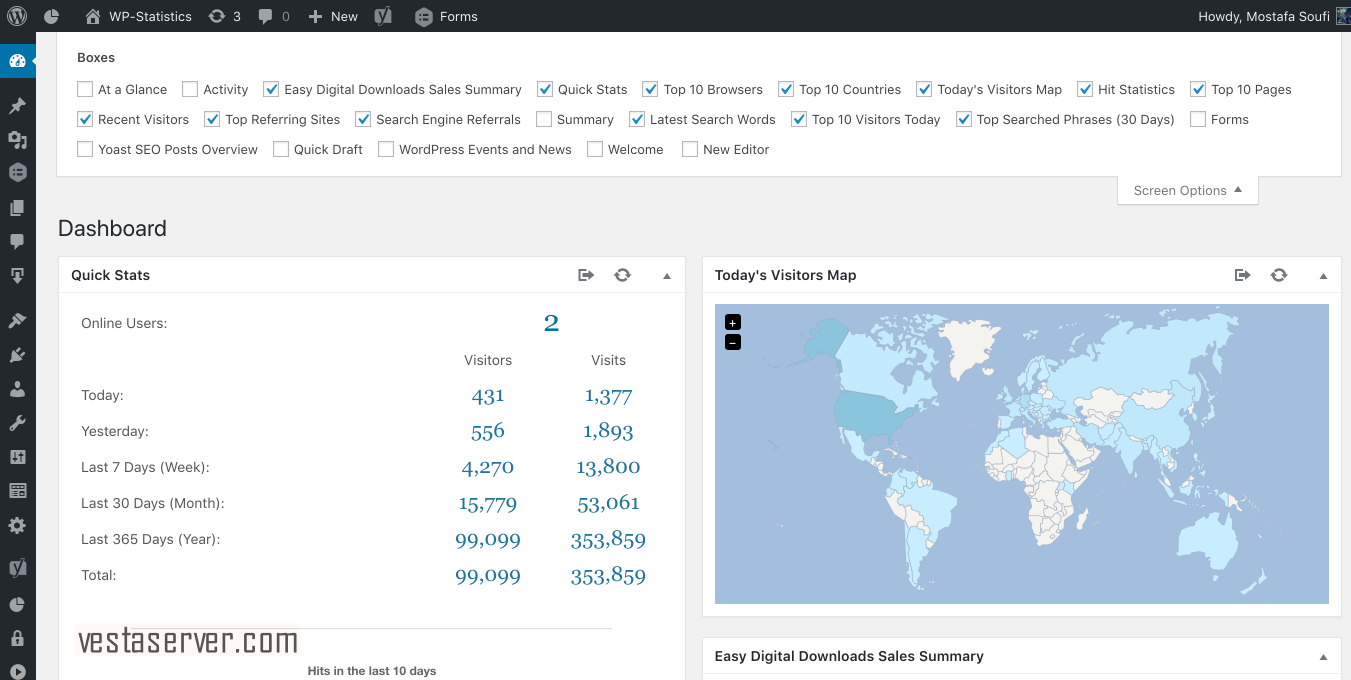Open Comments speech bubble in sidebar
Image resolution: width=1351 pixels, height=680 pixels.
17,242
